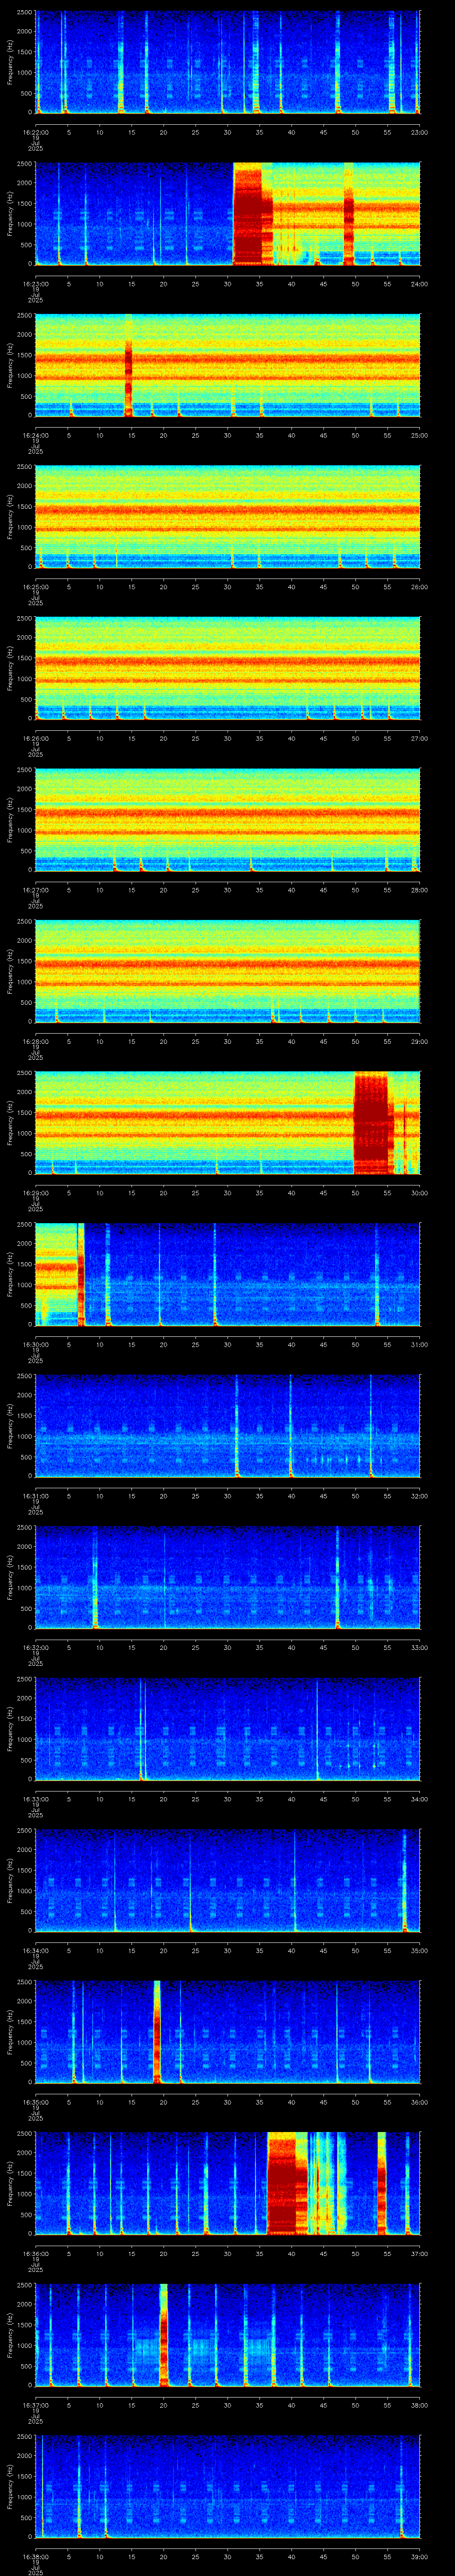Click the 31:00 end time label
Screen dimensions: 455x2576
(x=419, y=1344)
